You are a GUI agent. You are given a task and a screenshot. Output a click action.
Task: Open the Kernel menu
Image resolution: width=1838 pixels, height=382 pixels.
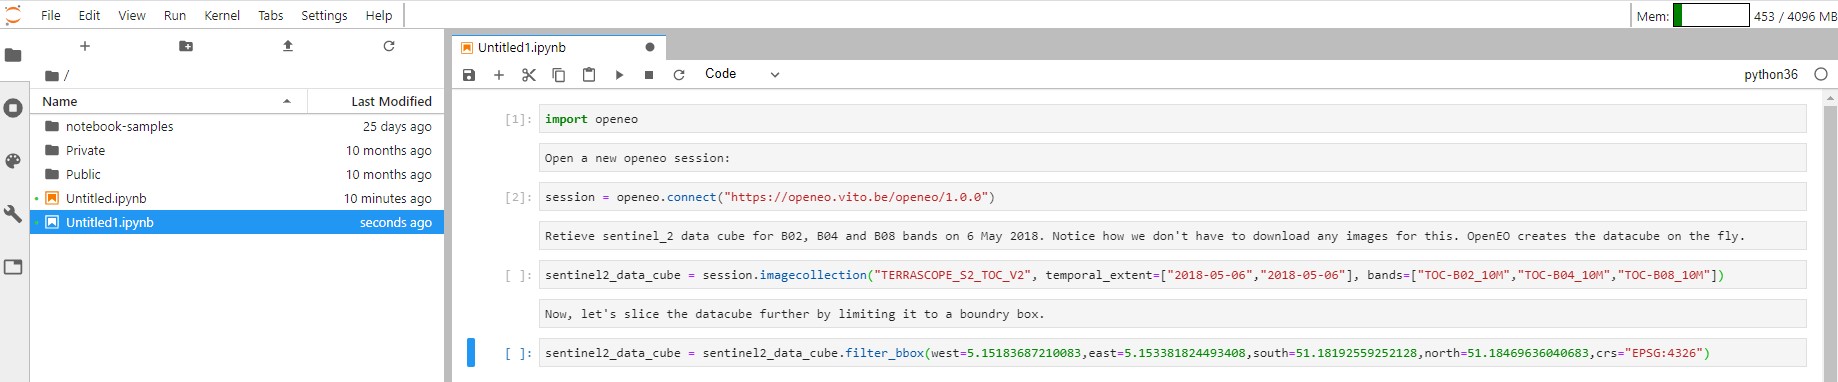222,15
